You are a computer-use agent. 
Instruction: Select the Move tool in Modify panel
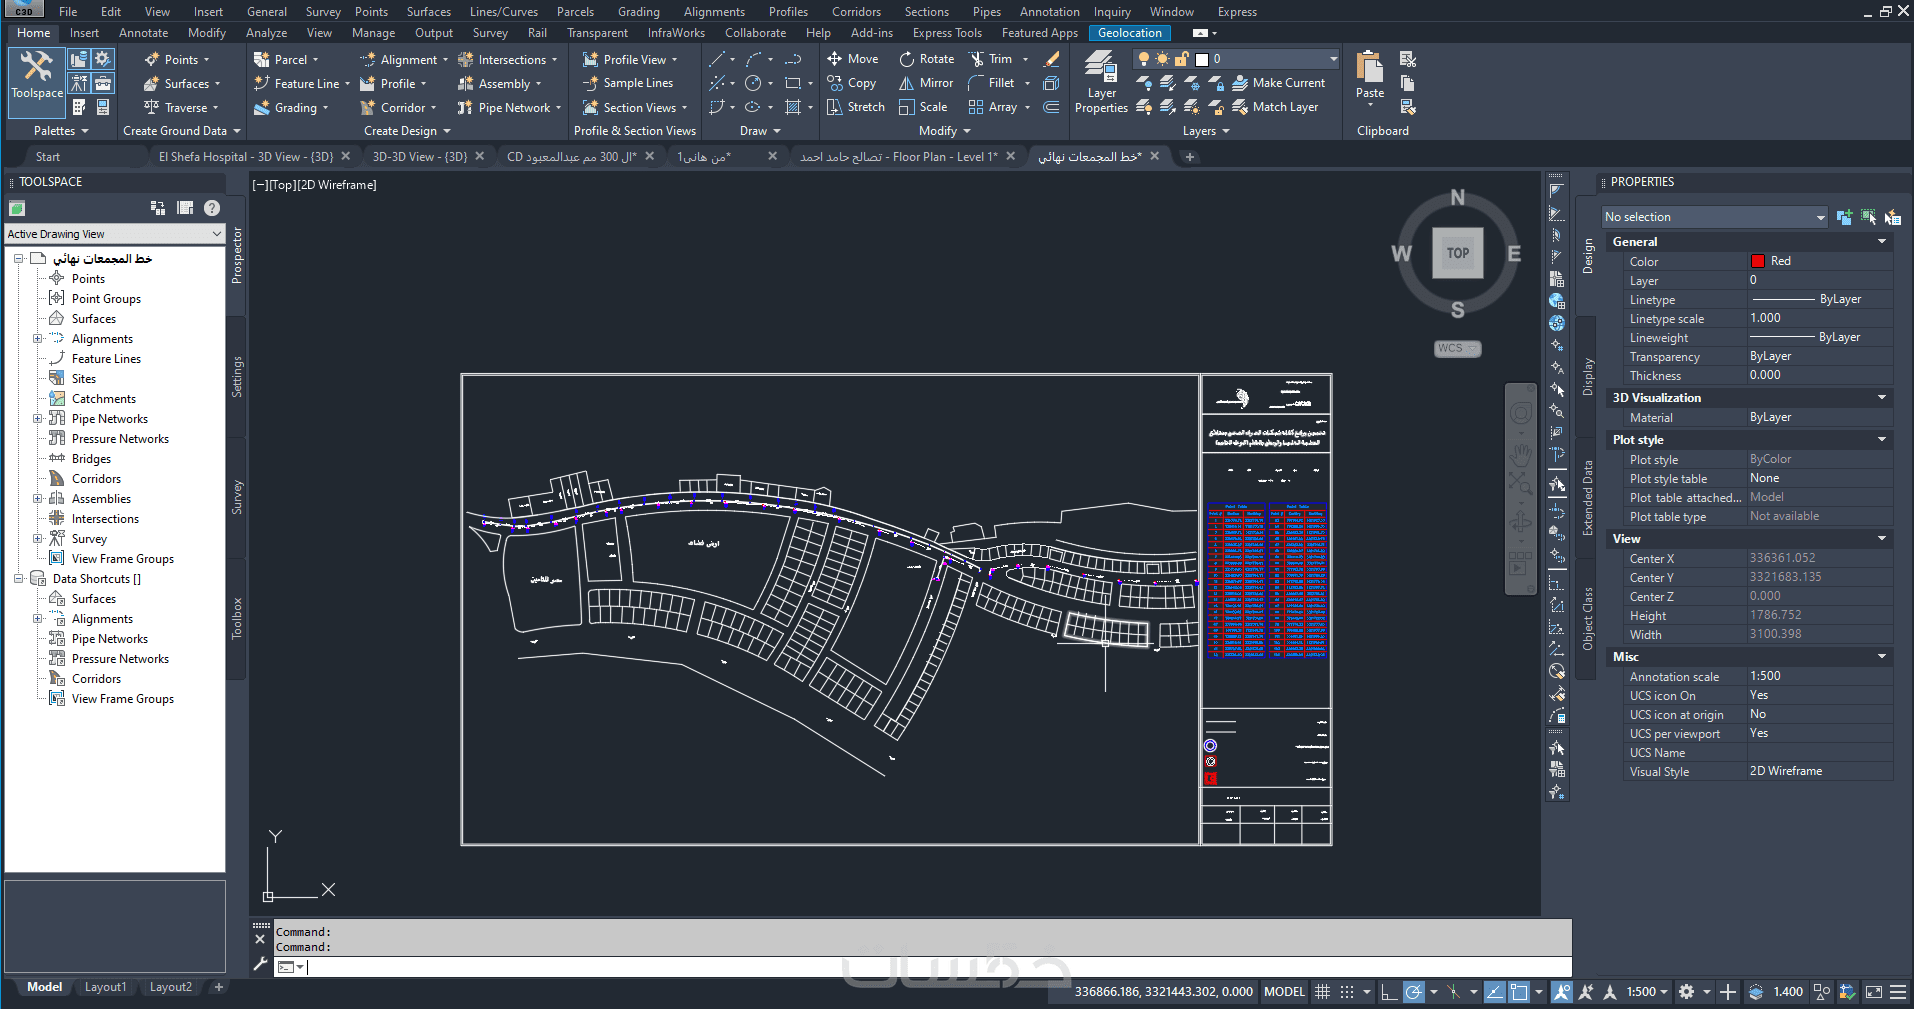pyautogui.click(x=852, y=59)
